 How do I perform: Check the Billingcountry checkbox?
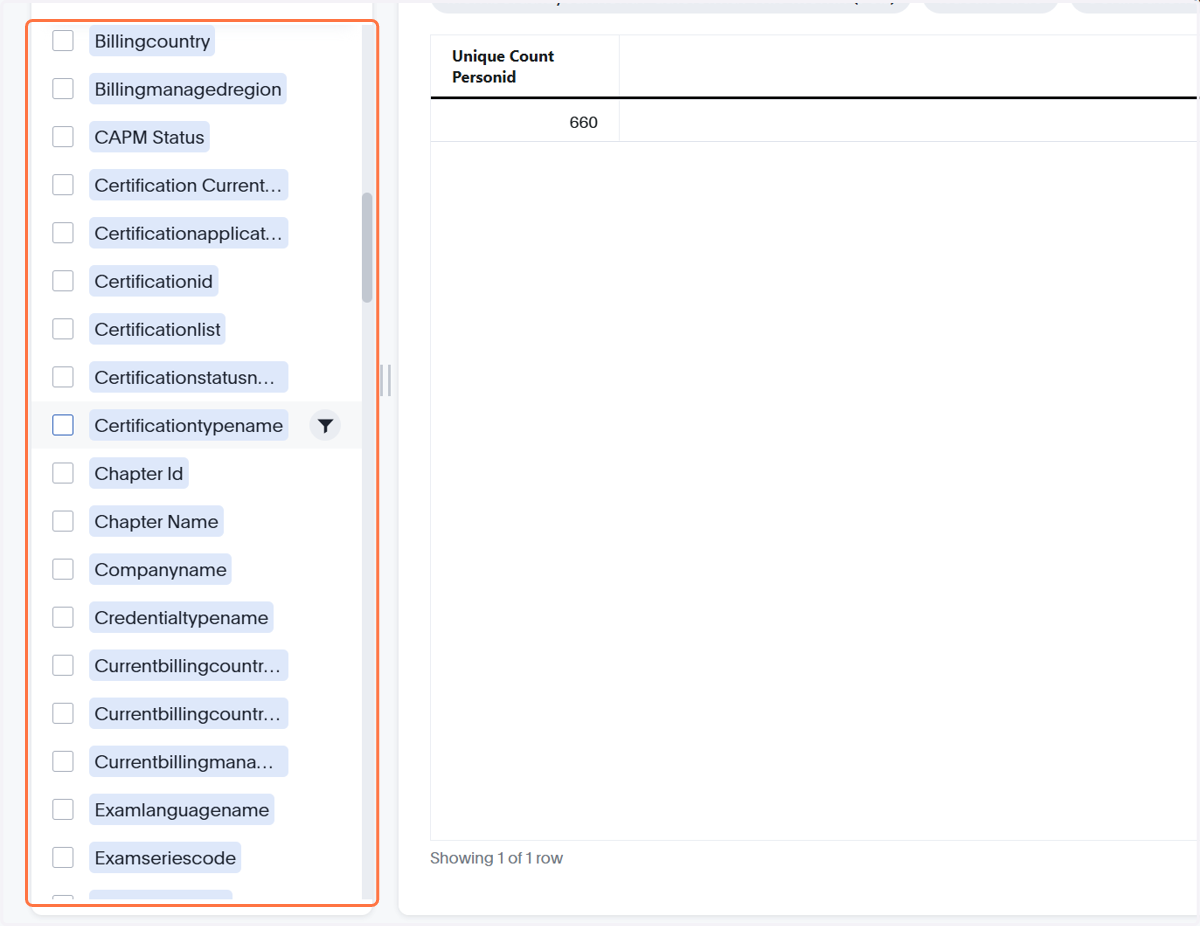tap(63, 41)
